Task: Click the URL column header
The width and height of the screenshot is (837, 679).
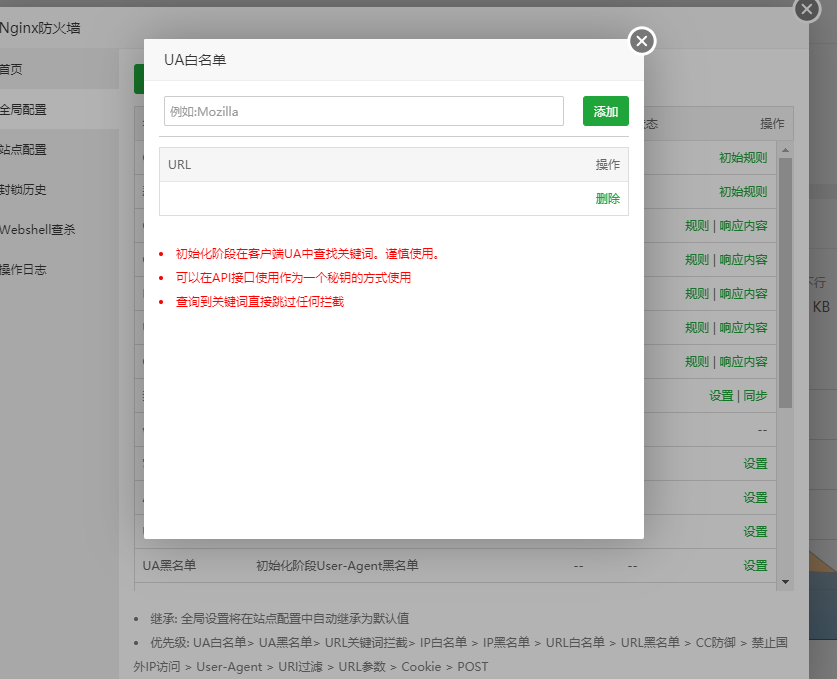Action: [x=179, y=164]
